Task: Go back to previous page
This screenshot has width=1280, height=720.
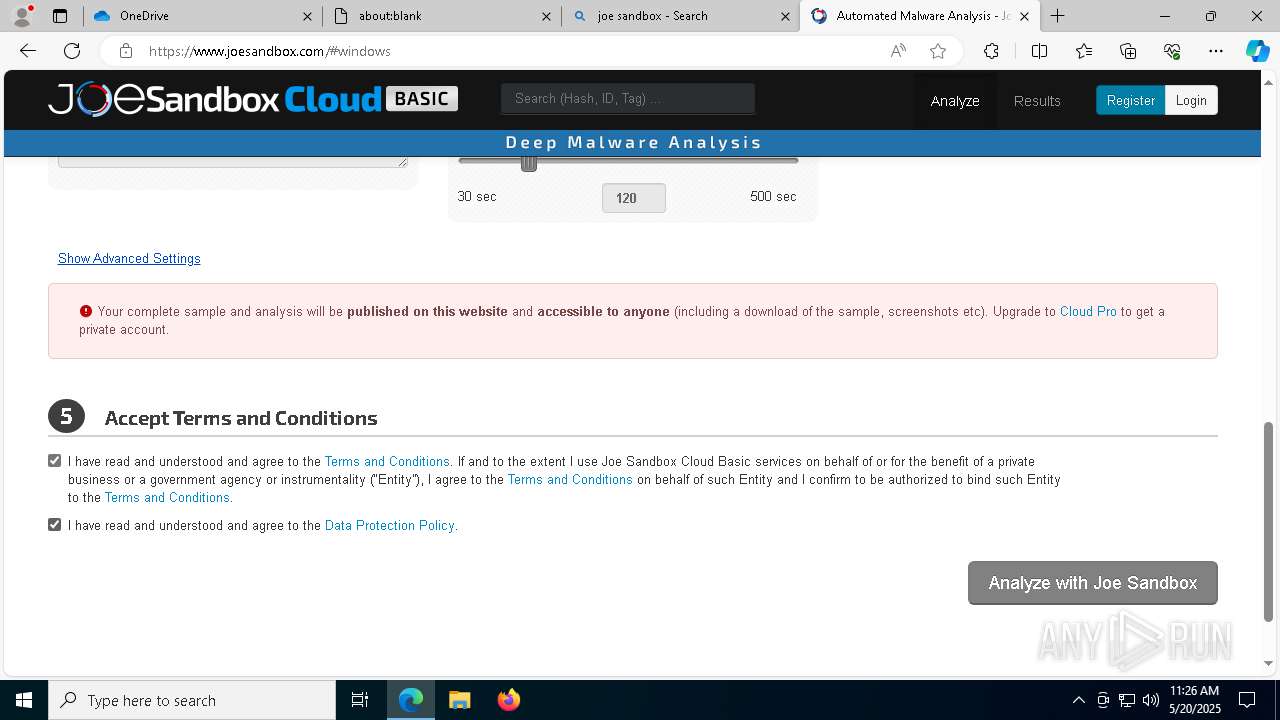Action: pyautogui.click(x=28, y=51)
